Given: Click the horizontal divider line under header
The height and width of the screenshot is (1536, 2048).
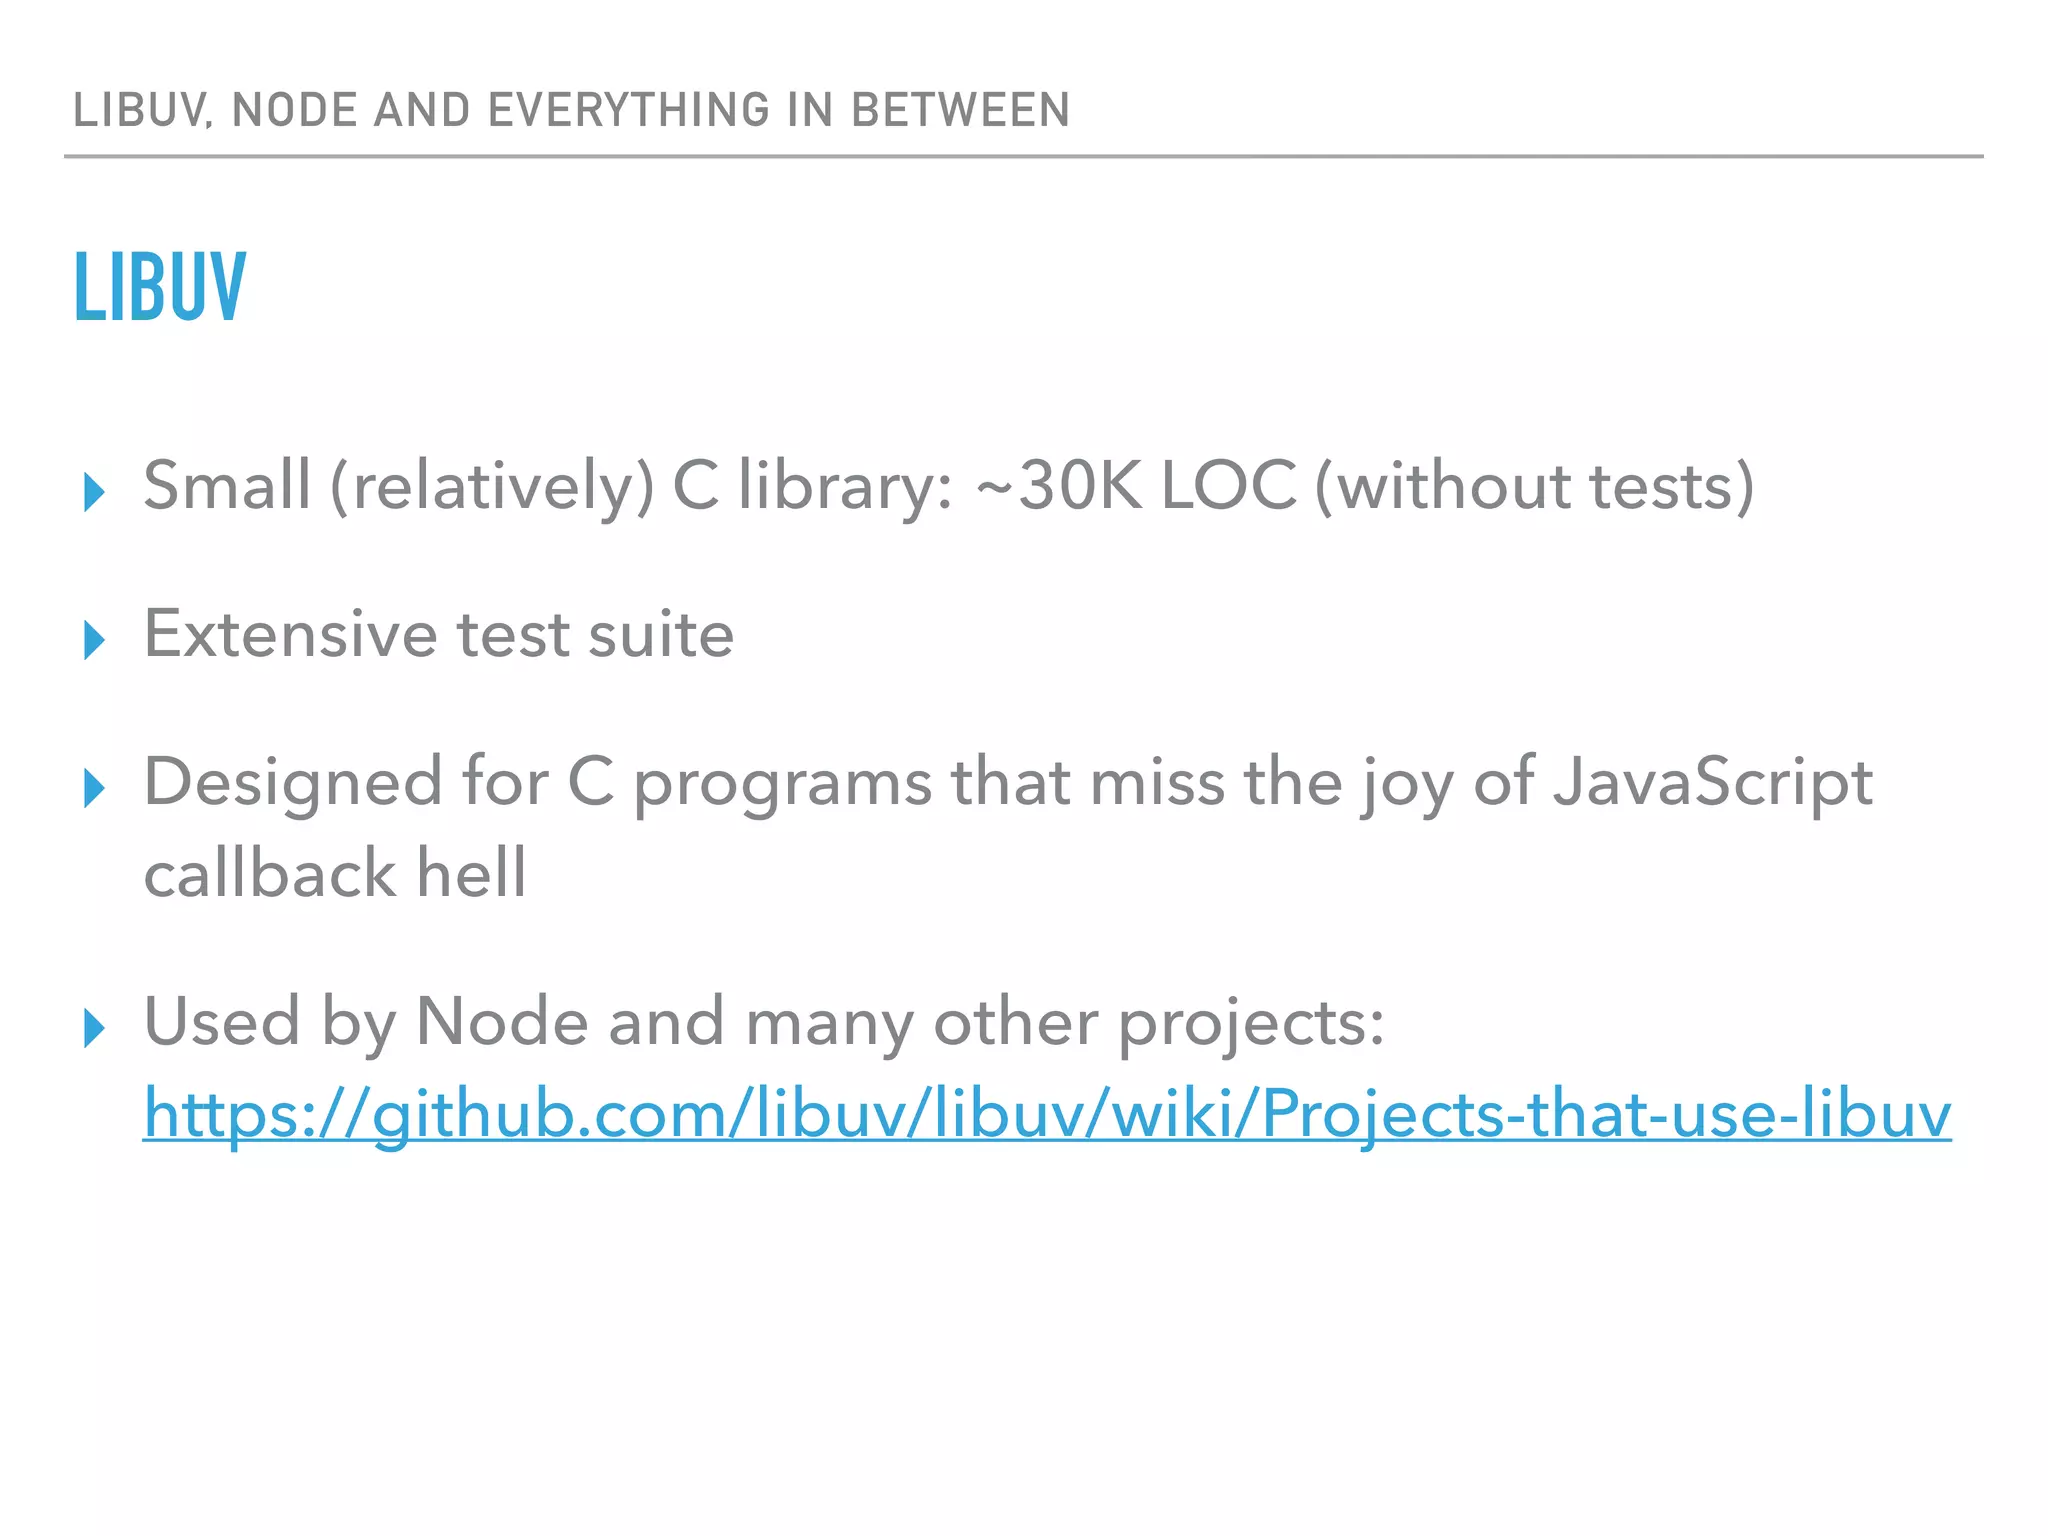Looking at the screenshot, I should [1024, 157].
